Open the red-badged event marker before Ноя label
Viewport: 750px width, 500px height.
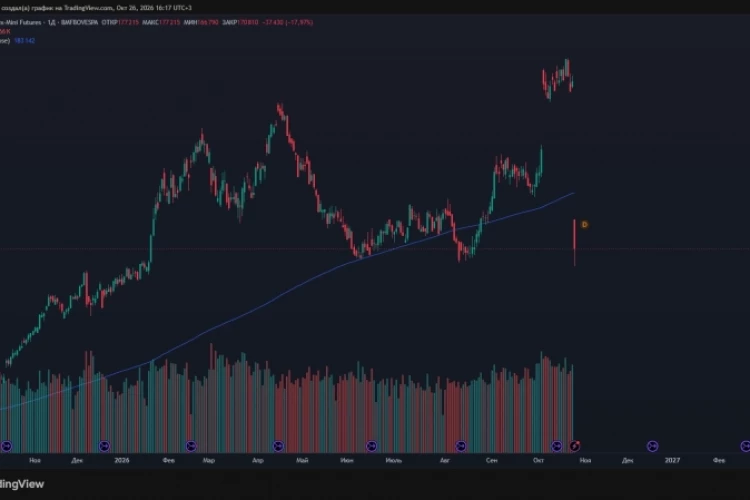574,446
